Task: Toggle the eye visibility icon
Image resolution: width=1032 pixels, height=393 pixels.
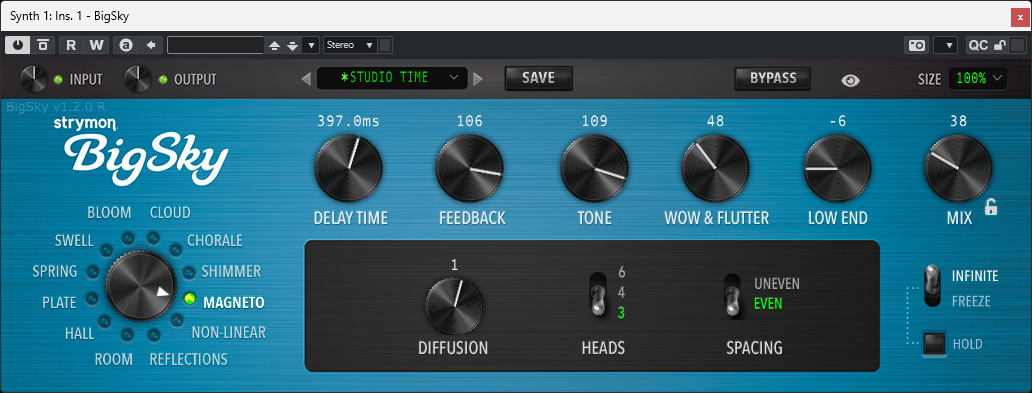Action: pos(850,80)
